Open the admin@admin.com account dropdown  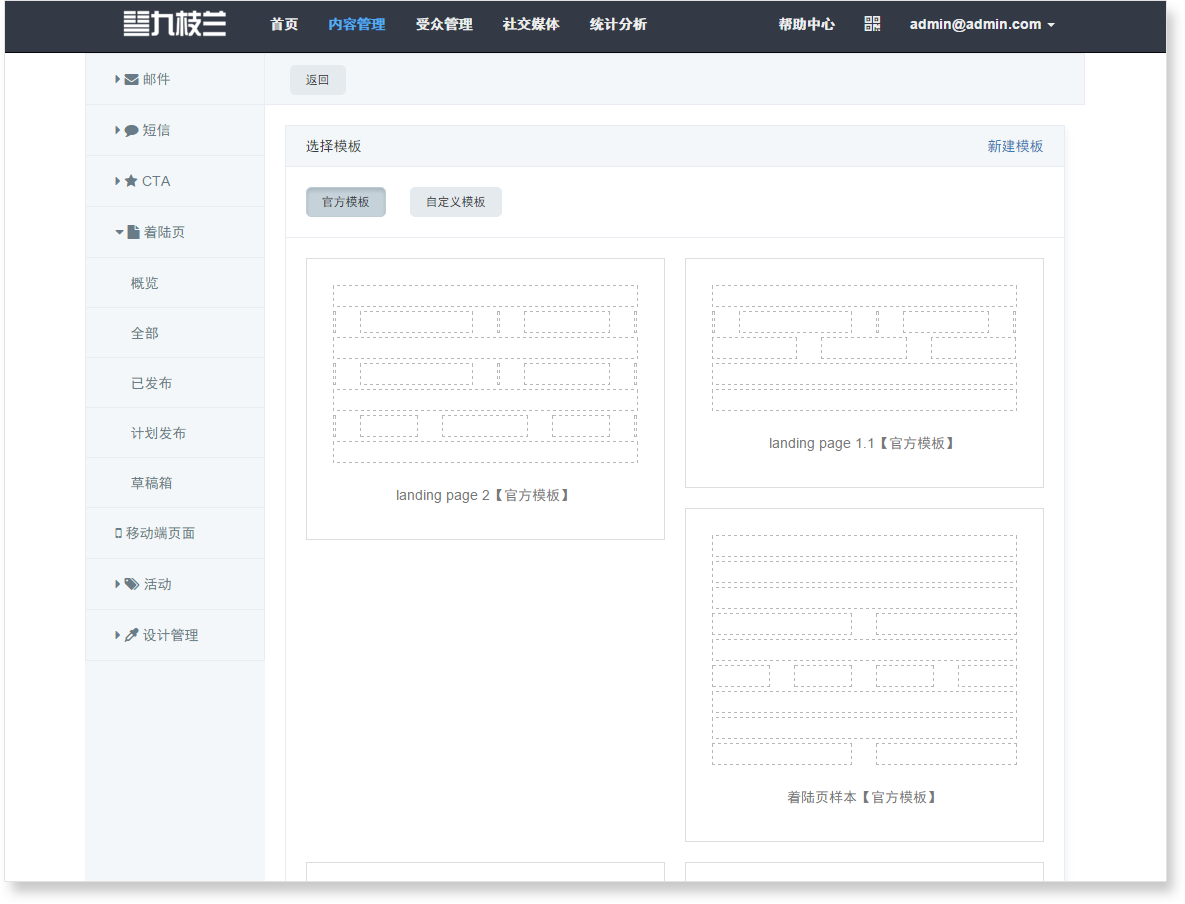point(982,24)
